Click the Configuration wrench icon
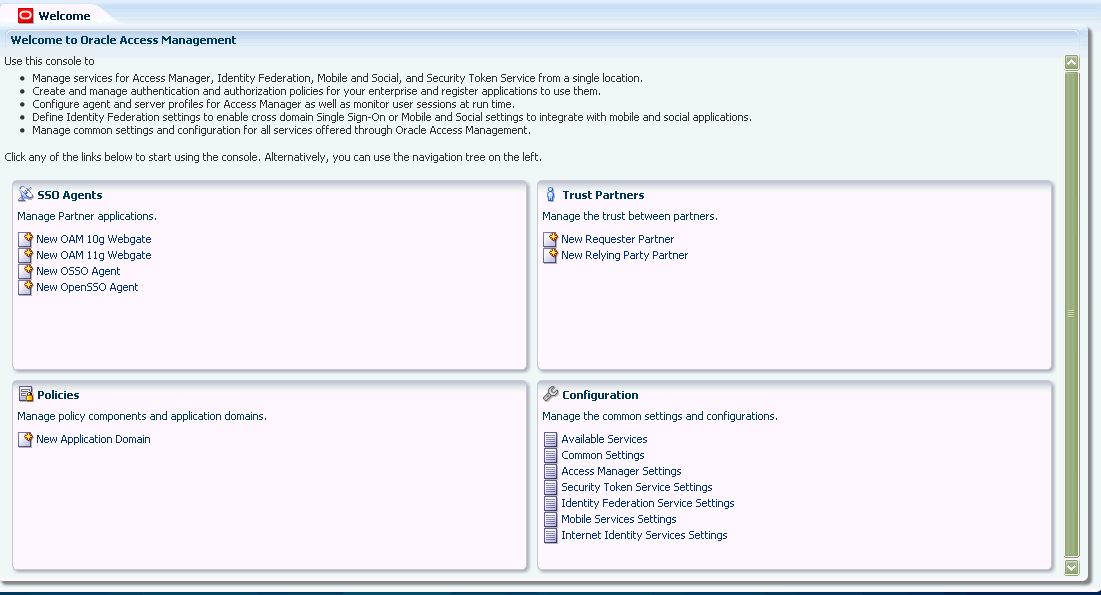1101x595 pixels. coord(550,394)
